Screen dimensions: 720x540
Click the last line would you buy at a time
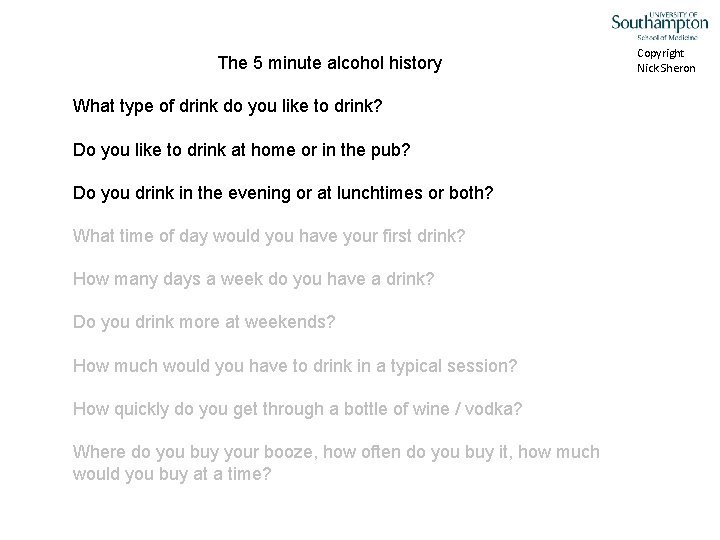(x=172, y=474)
